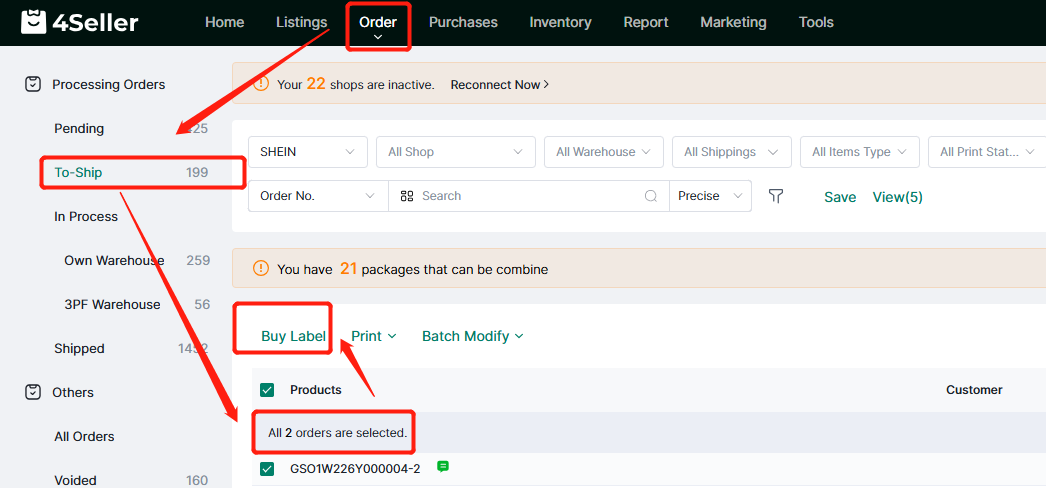Go to the Marketing menu
The width and height of the screenshot is (1046, 488).
733,22
